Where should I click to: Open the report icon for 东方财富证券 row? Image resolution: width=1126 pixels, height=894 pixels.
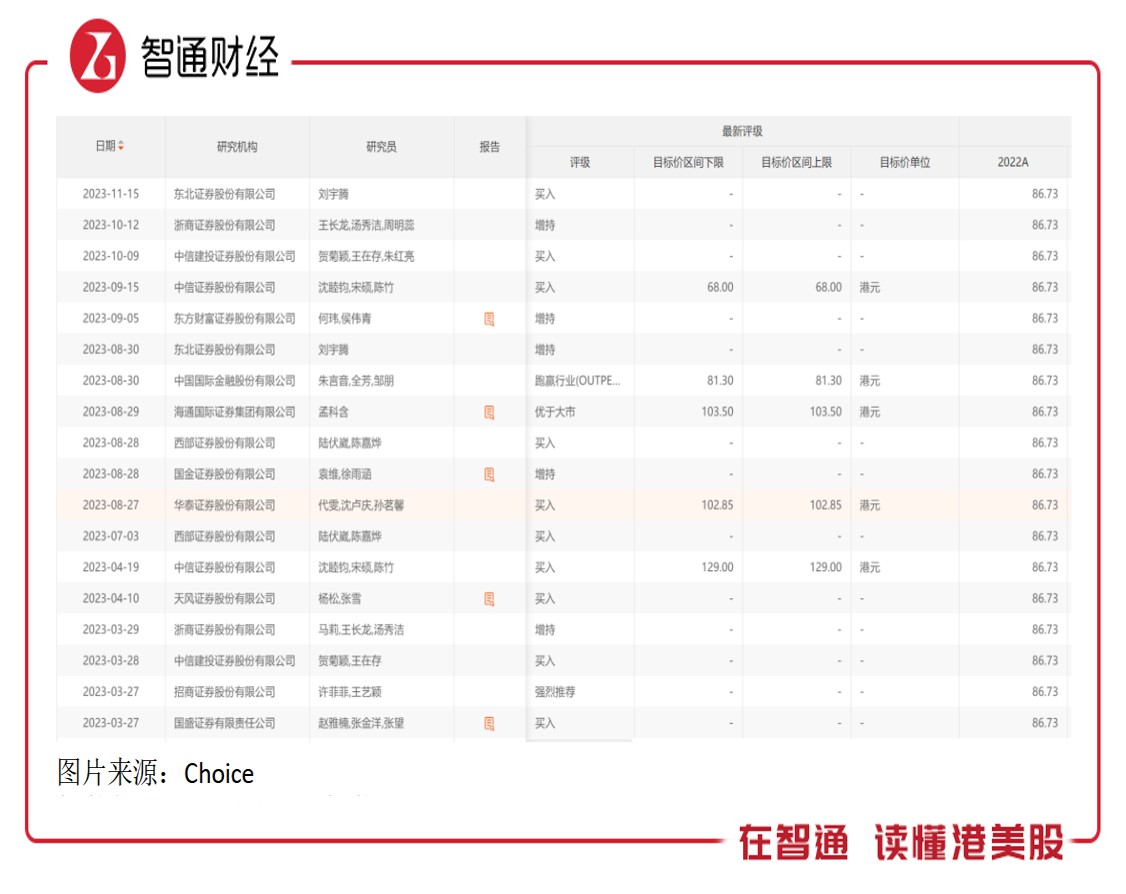coord(489,318)
